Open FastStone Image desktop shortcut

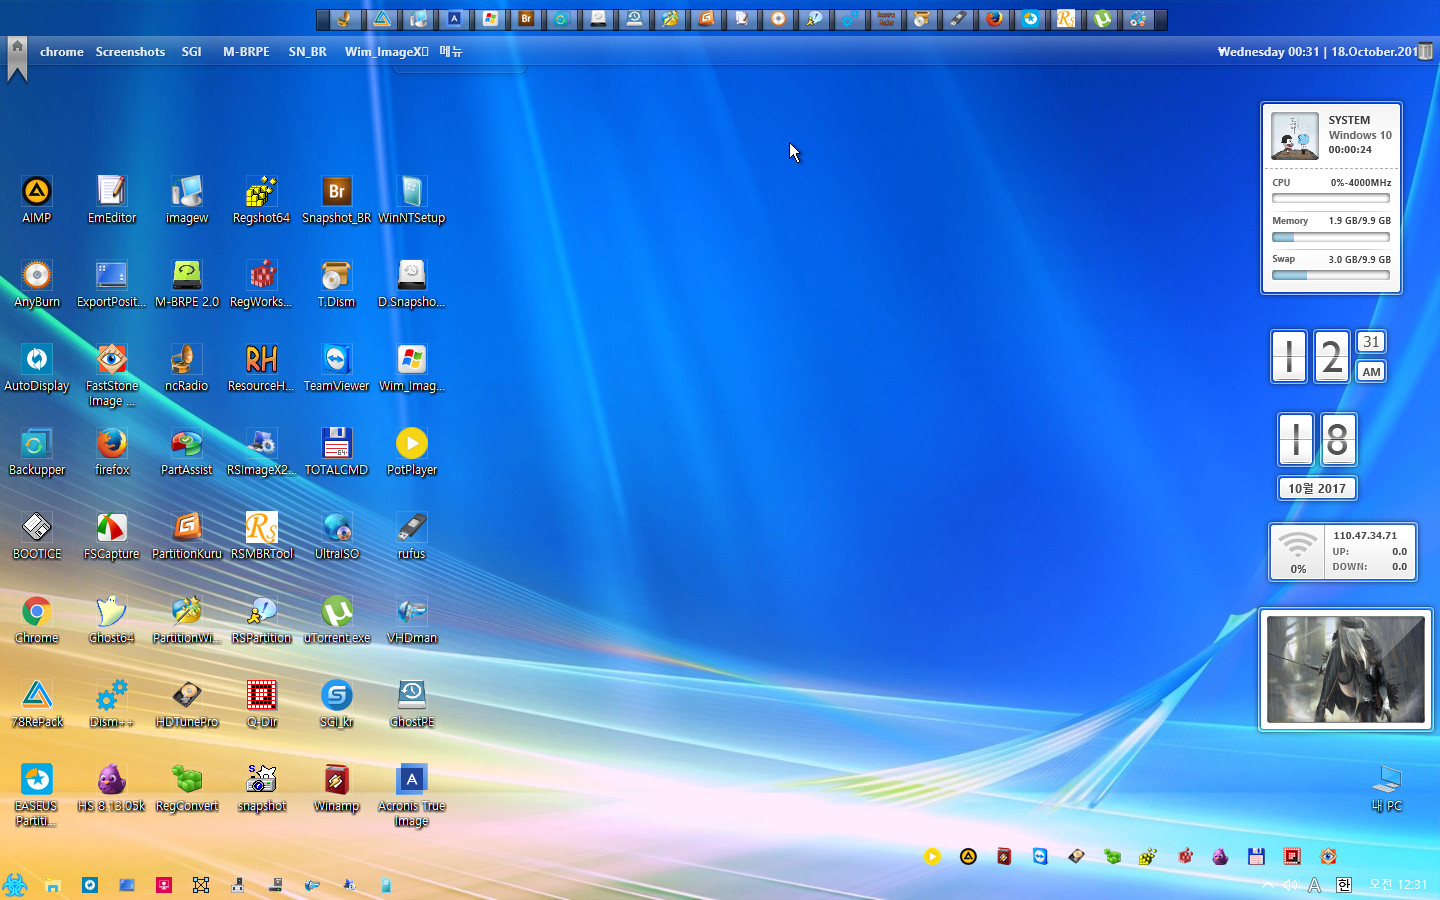click(x=112, y=375)
